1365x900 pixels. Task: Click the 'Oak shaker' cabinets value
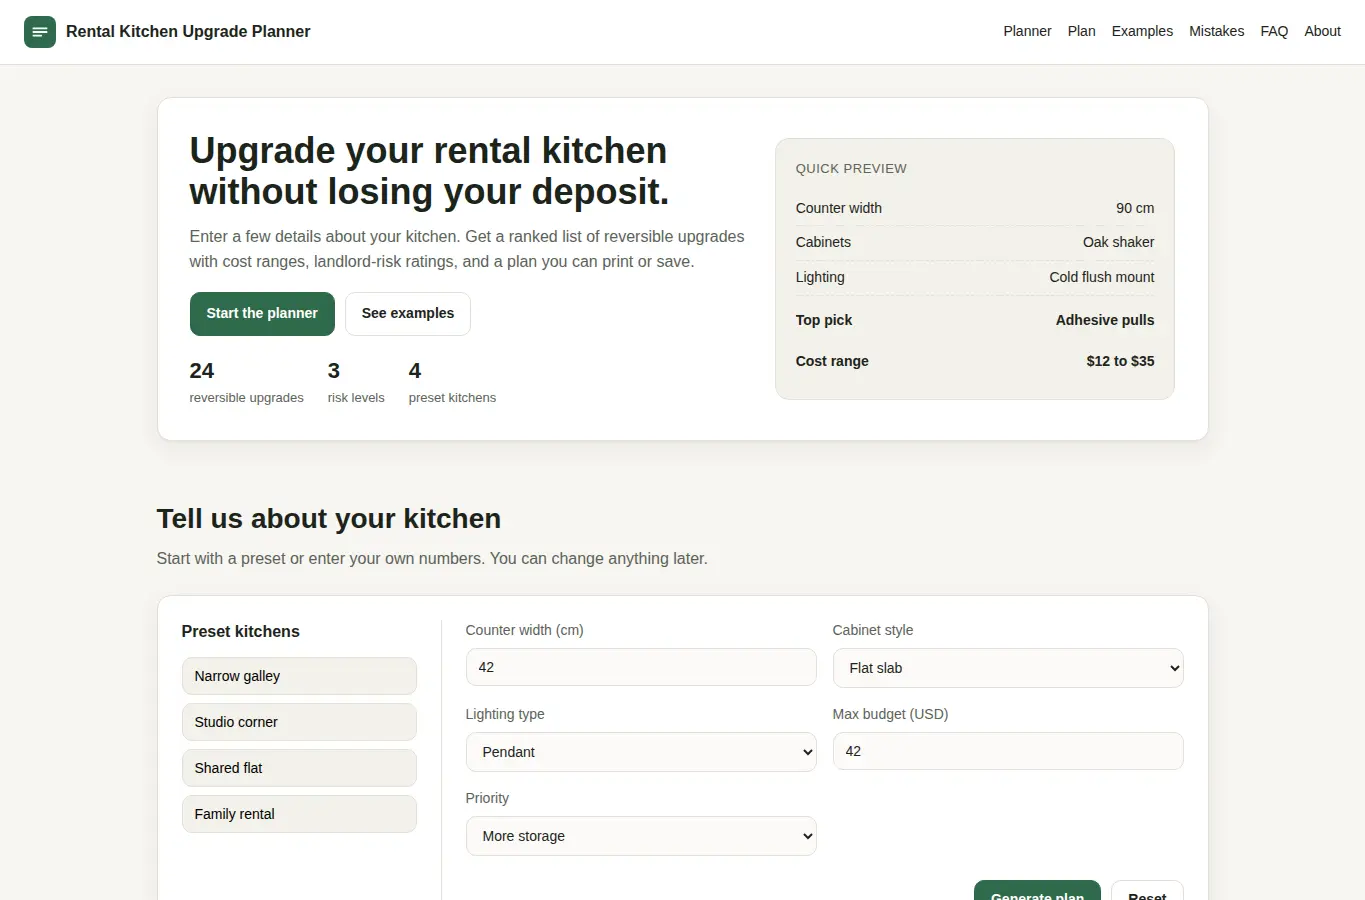(1118, 242)
